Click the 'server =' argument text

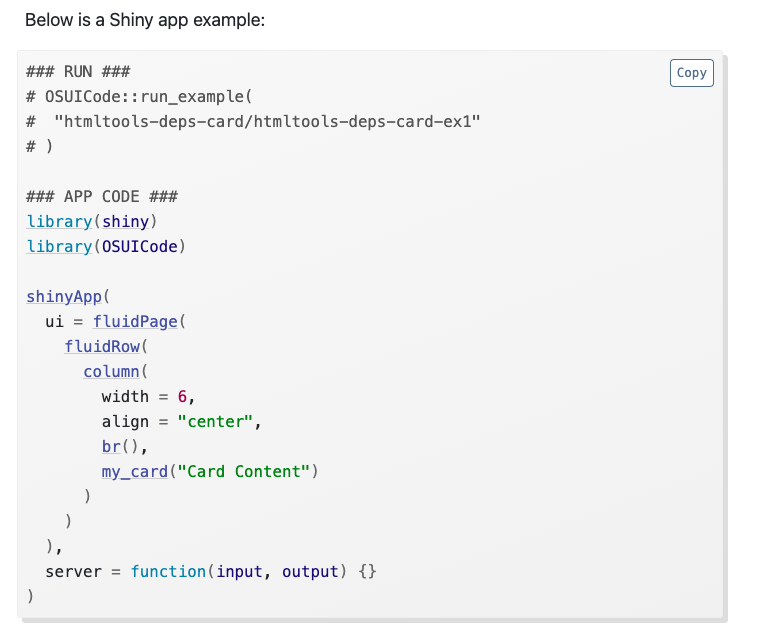(x=83, y=572)
